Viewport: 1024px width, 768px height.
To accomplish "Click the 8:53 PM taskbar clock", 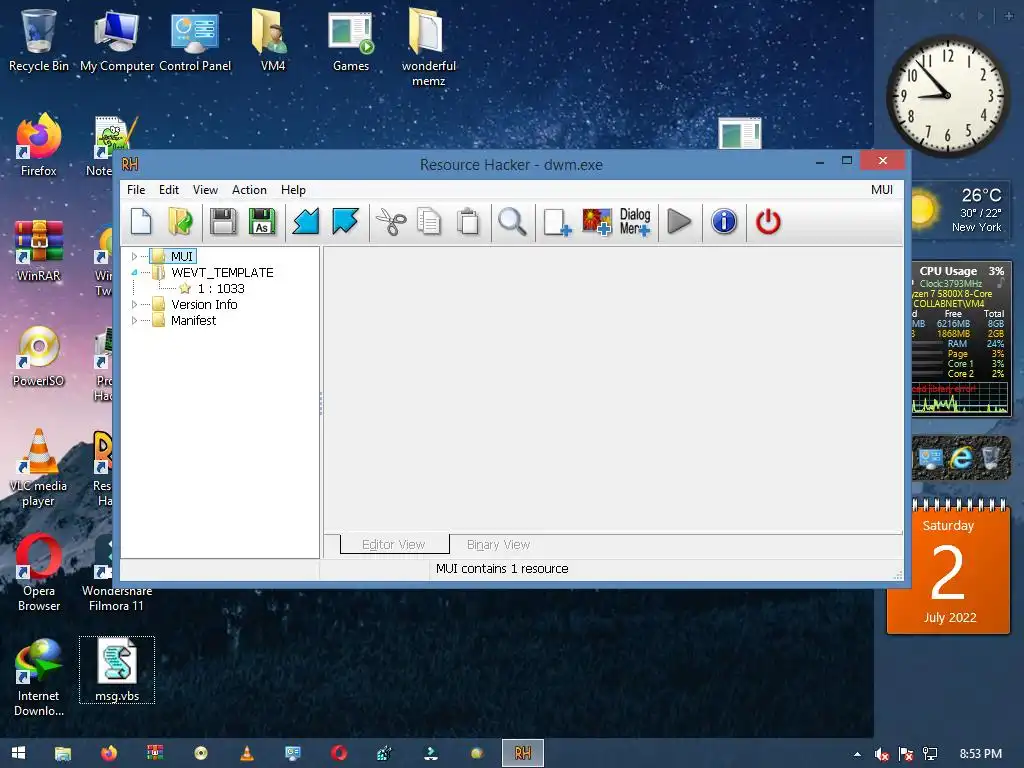I will tap(980, 754).
